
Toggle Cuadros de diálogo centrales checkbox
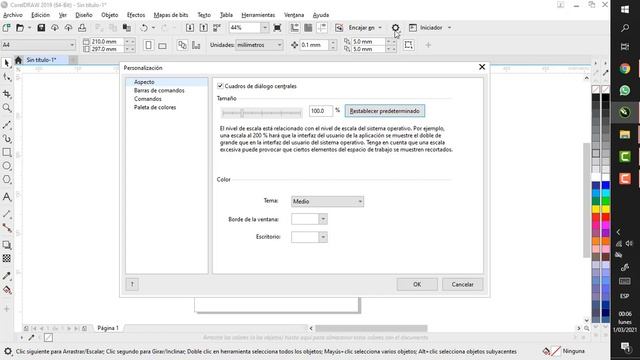(x=220, y=86)
